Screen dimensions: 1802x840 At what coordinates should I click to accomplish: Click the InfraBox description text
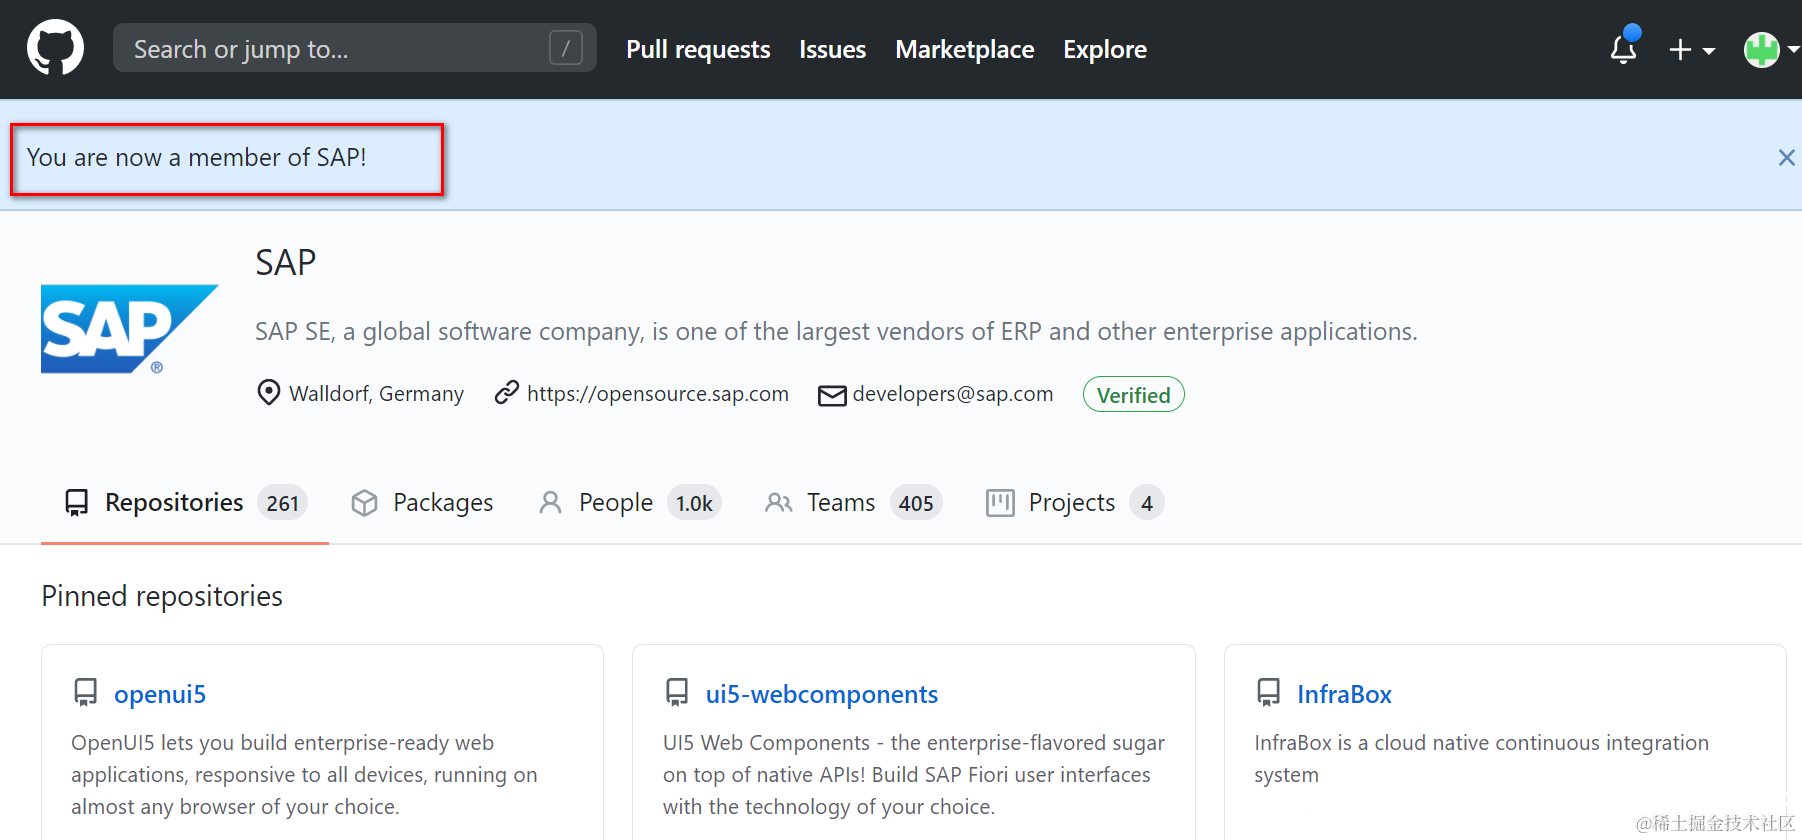coord(1482,758)
